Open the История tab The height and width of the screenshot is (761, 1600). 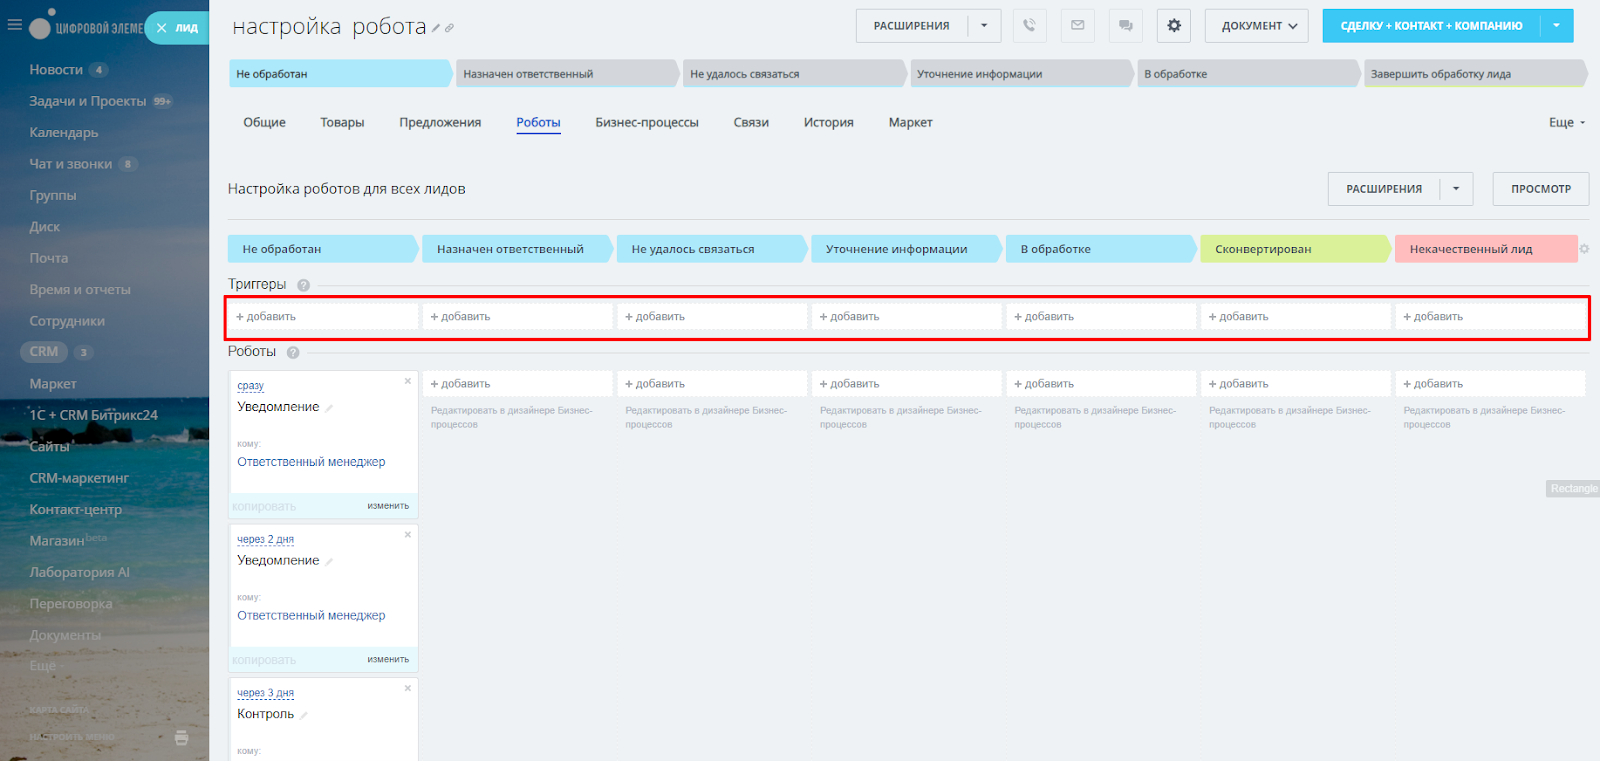[828, 123]
